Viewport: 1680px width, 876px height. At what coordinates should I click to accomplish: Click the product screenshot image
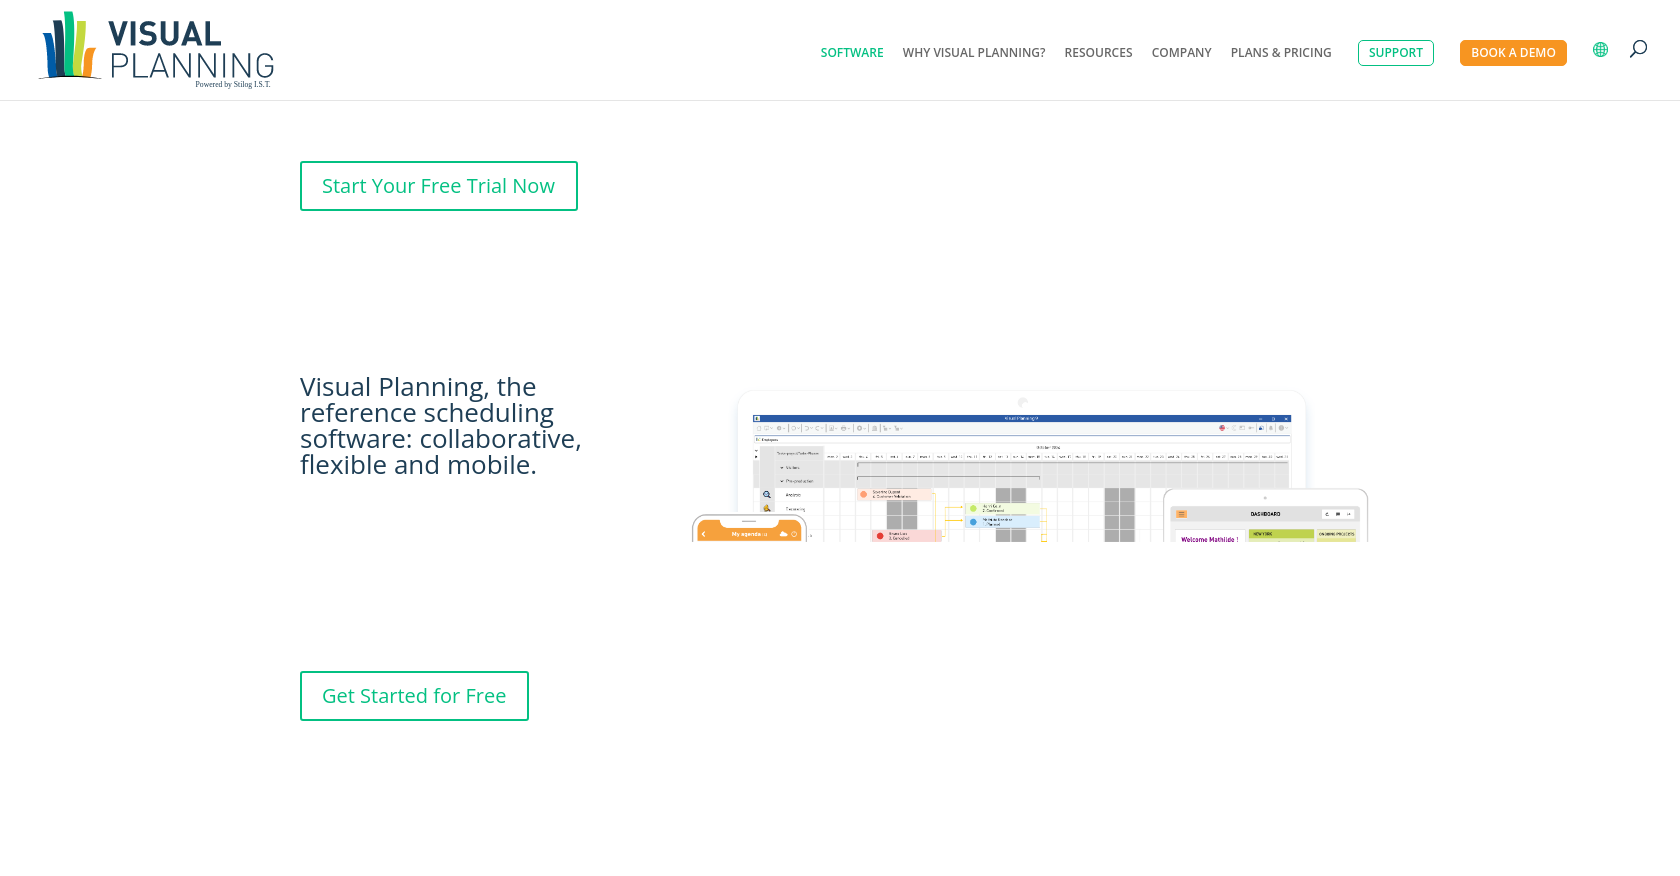tap(1030, 466)
